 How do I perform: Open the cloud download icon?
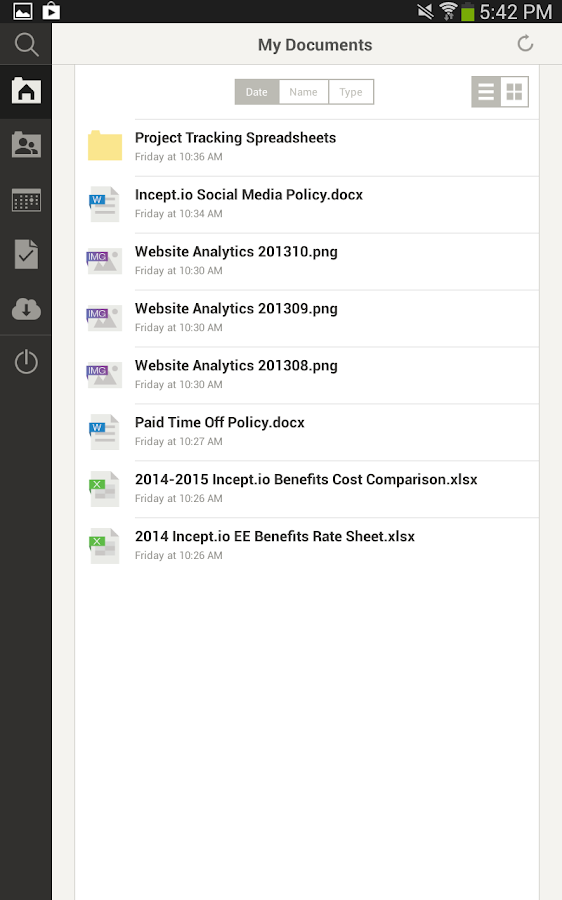click(x=26, y=309)
